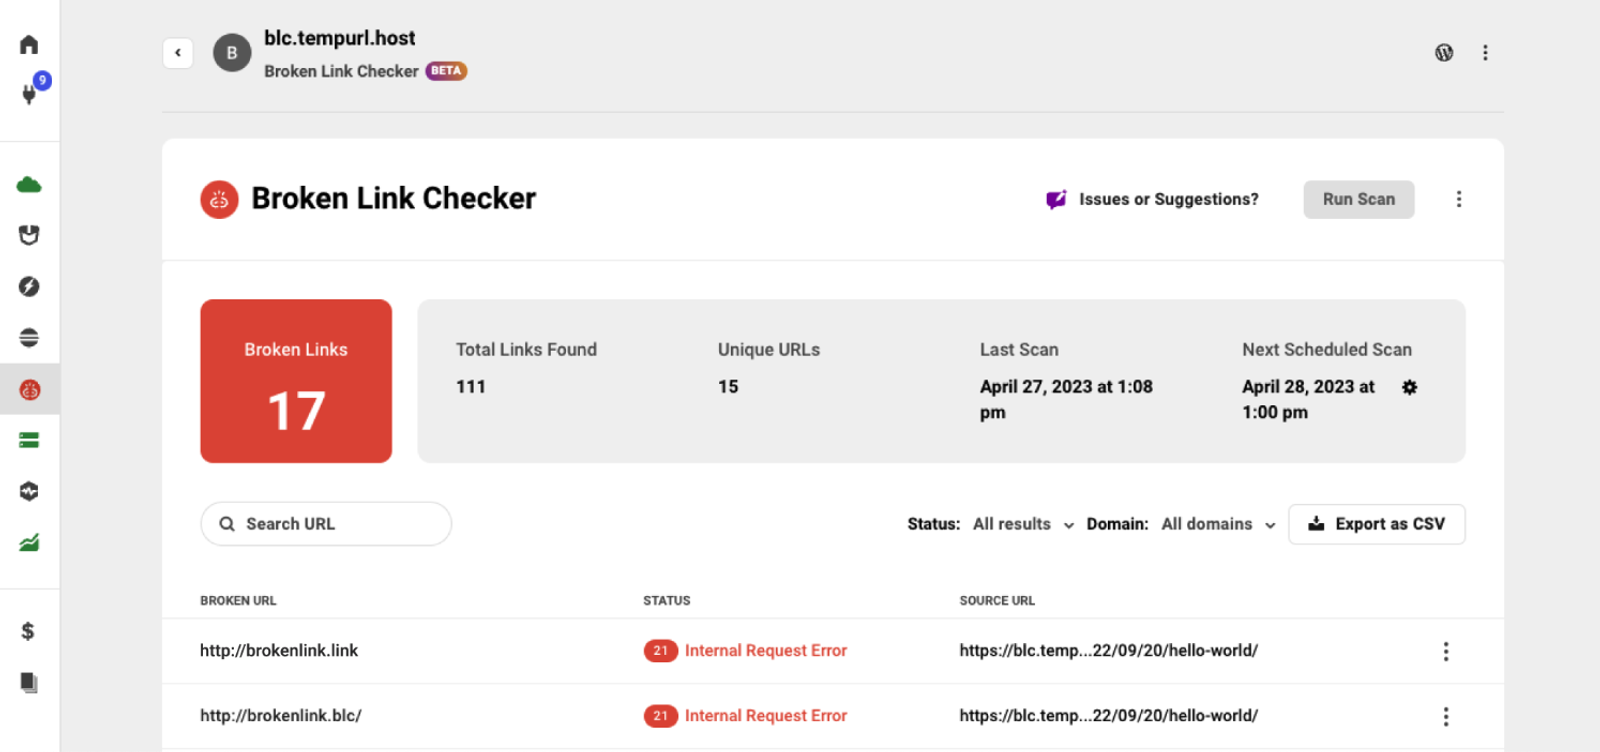Open the green stacked bars sidebar icon
The height and width of the screenshot is (752, 1600).
[29, 440]
